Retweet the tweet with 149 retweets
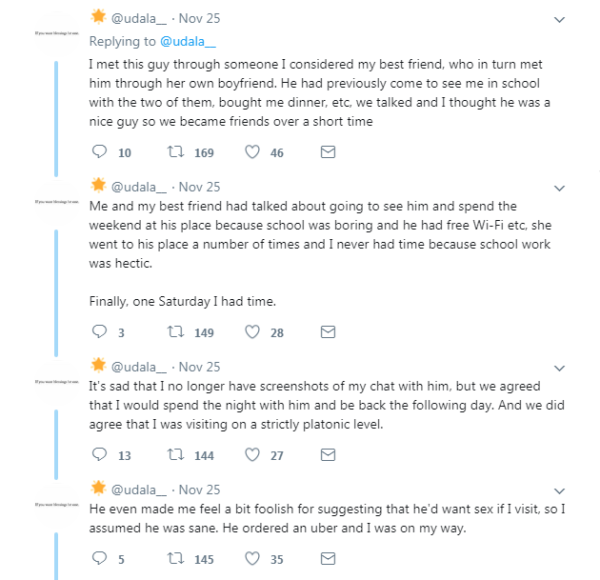This screenshot has height=580, width=600. pos(176,332)
